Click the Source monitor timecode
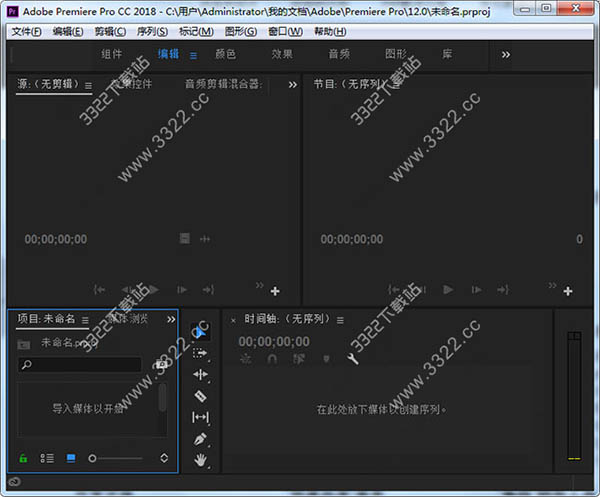 (56, 239)
